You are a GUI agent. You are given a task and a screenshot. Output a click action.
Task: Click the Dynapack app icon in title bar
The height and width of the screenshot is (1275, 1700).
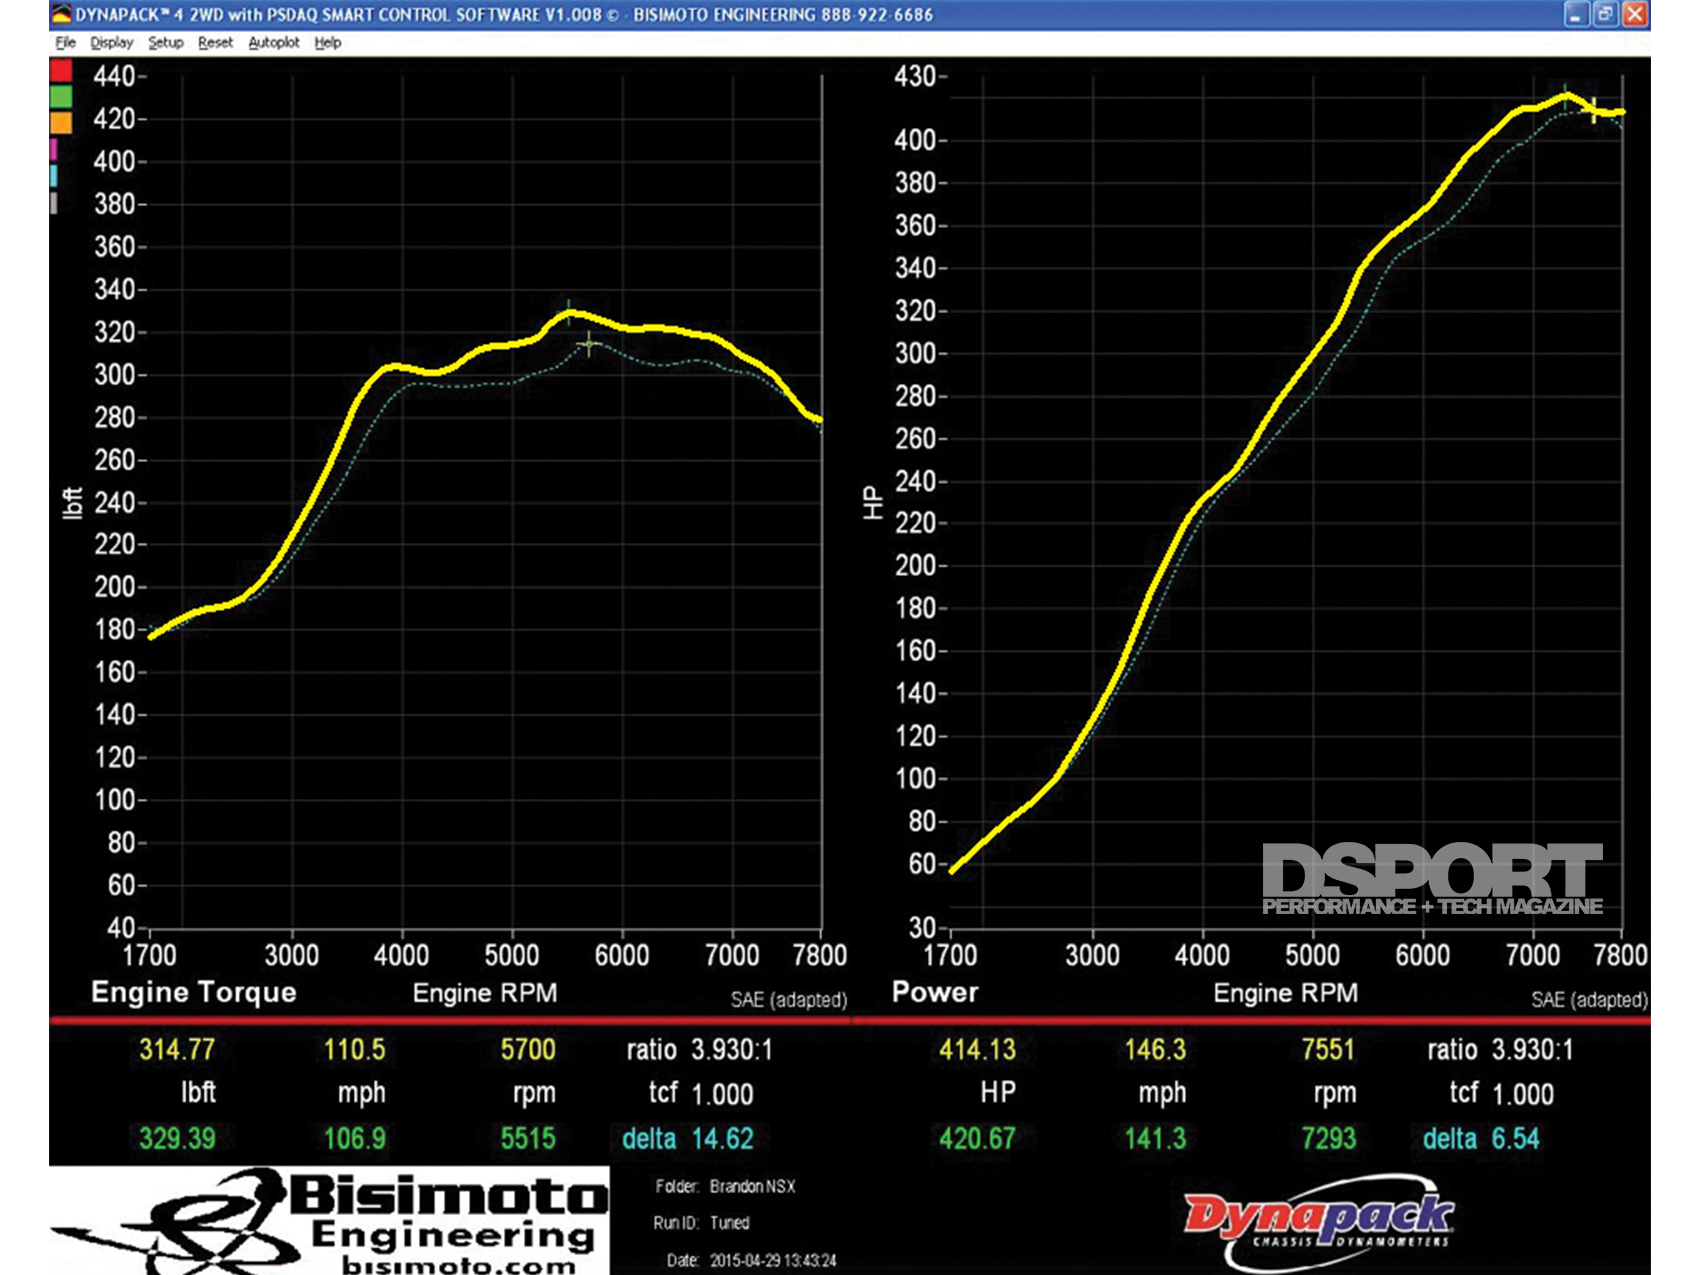coord(62,14)
